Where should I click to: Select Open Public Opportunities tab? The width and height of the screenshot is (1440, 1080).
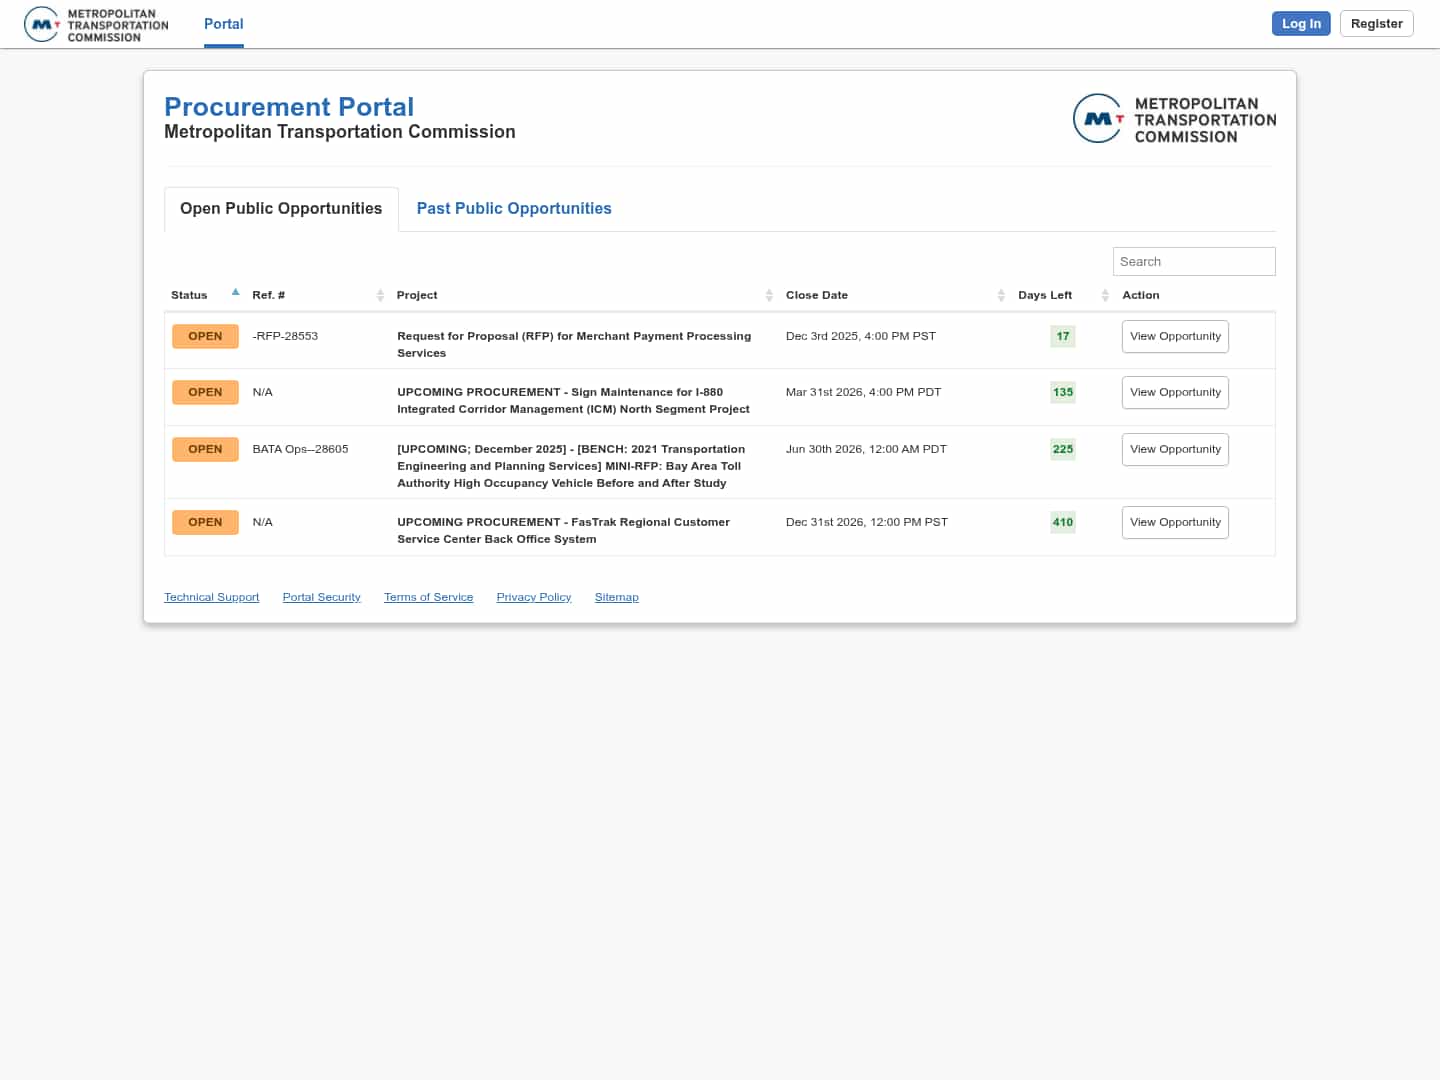click(x=281, y=209)
